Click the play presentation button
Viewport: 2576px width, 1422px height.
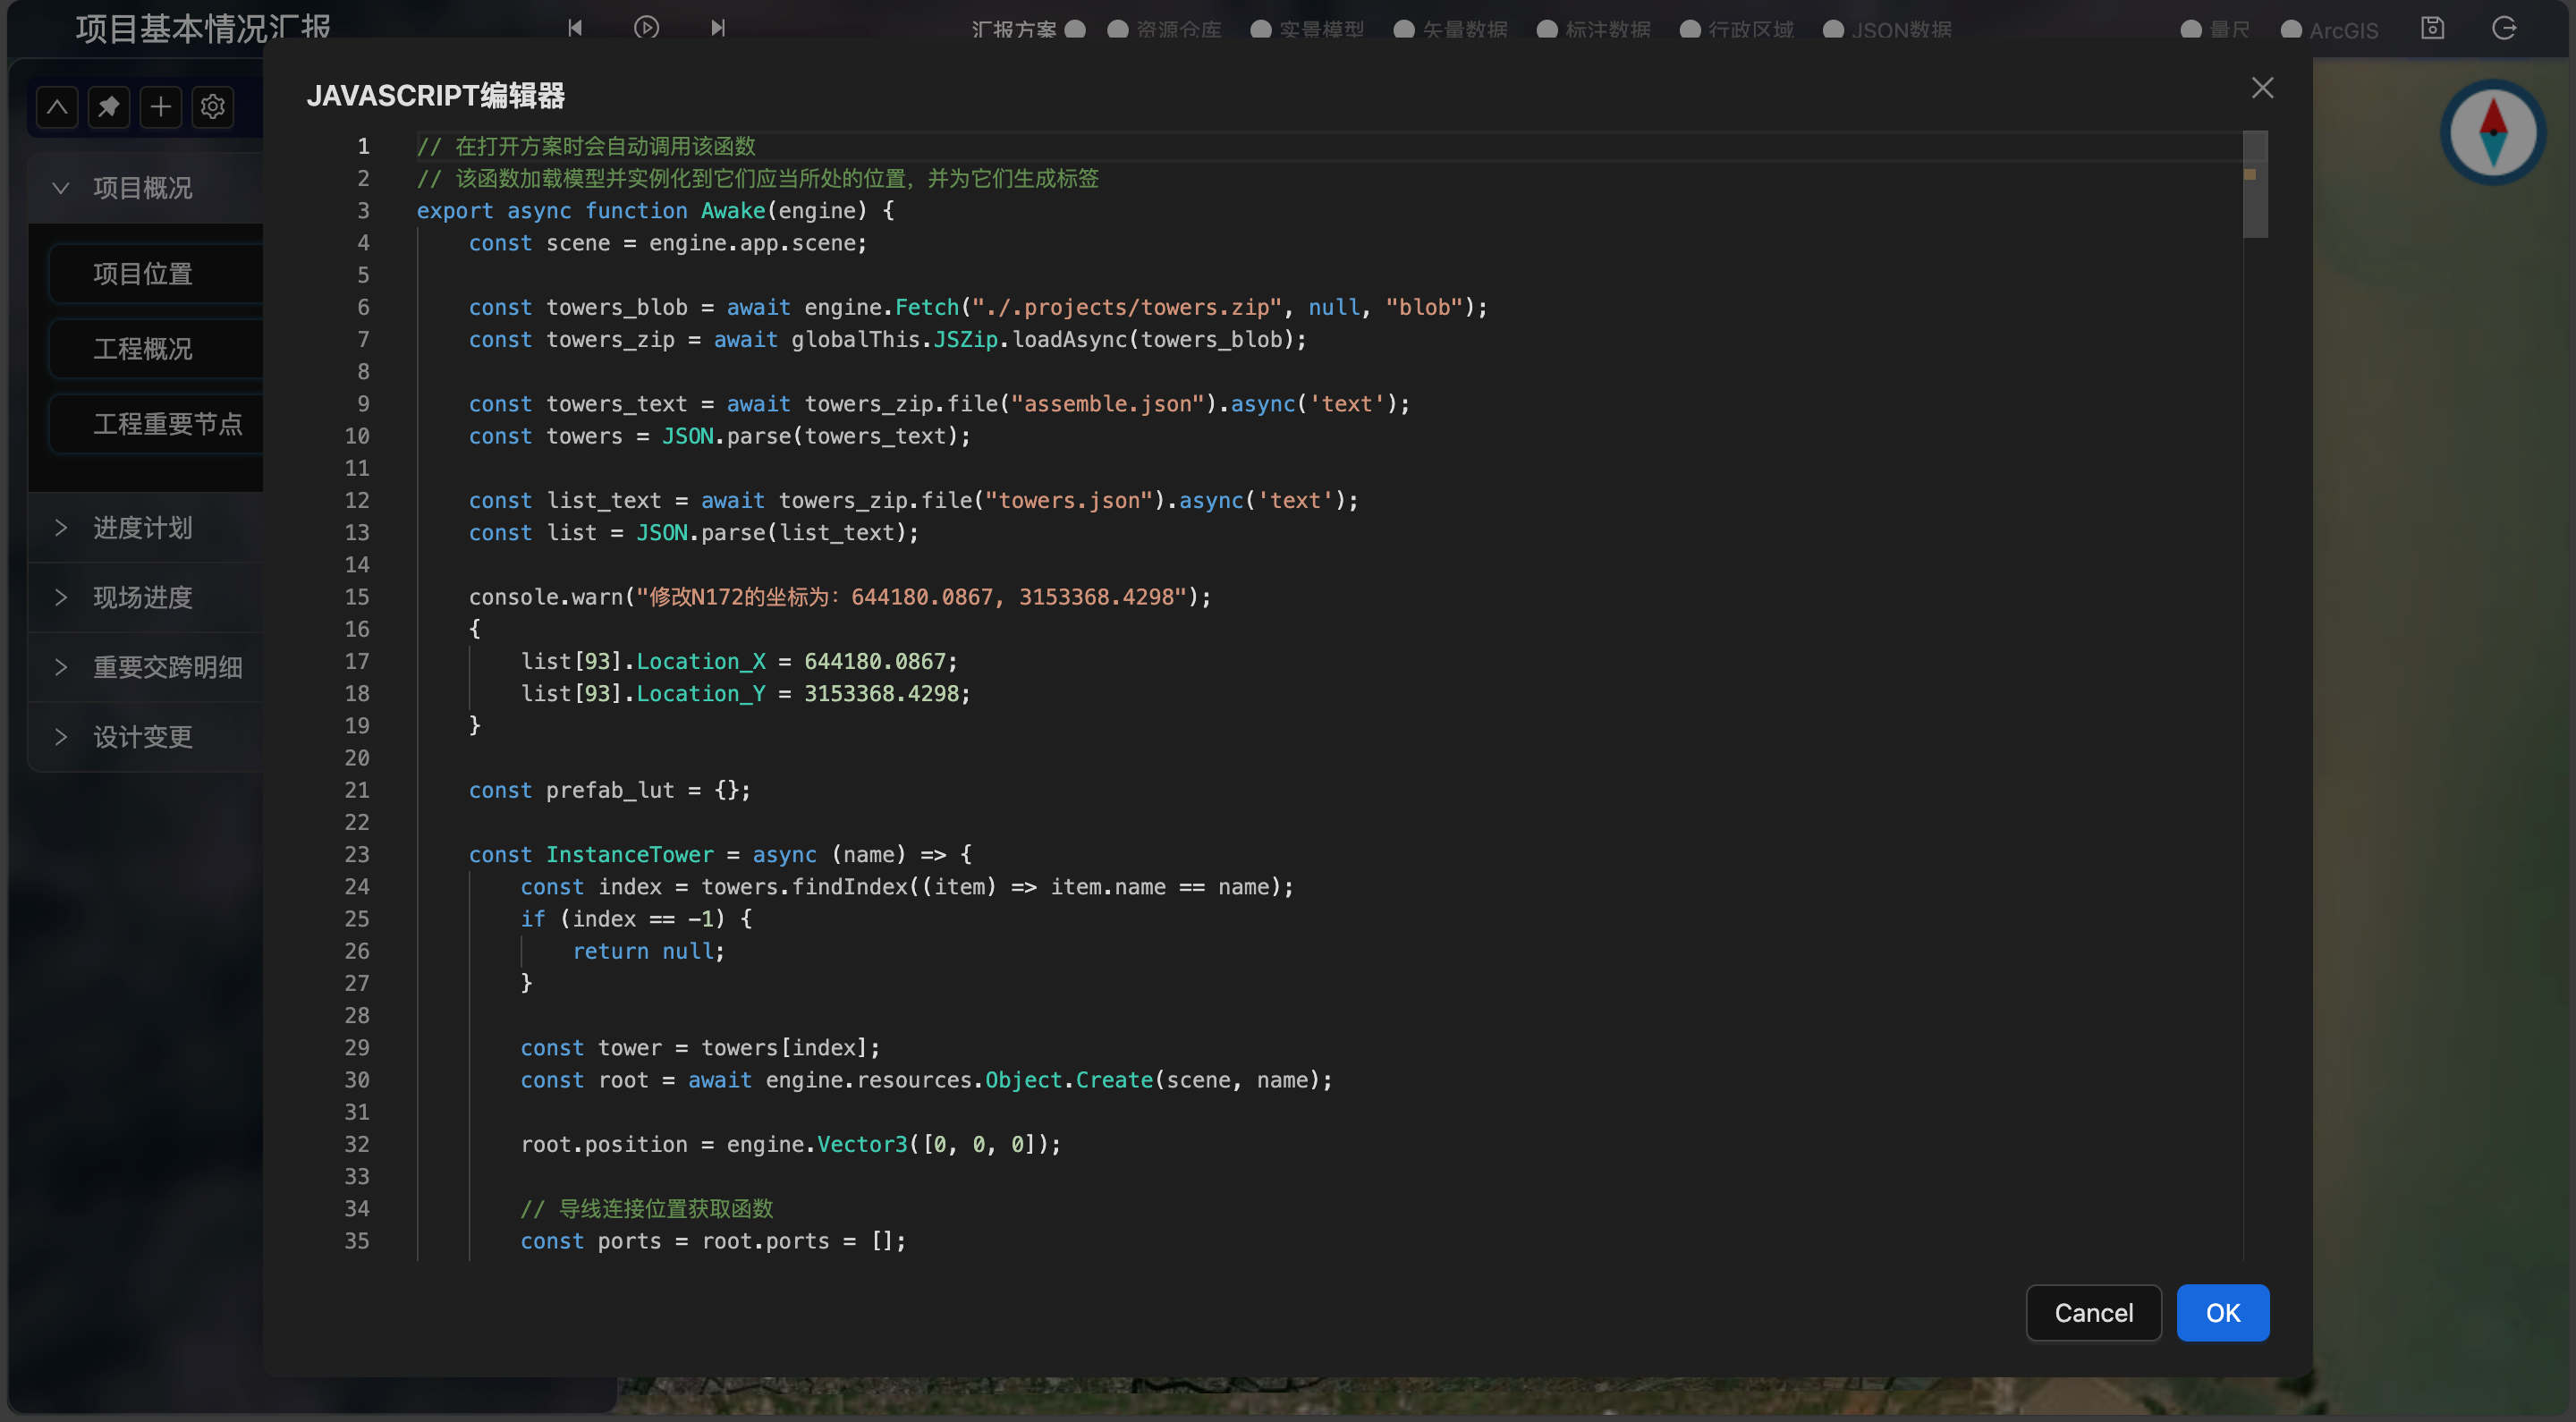pyautogui.click(x=646, y=27)
